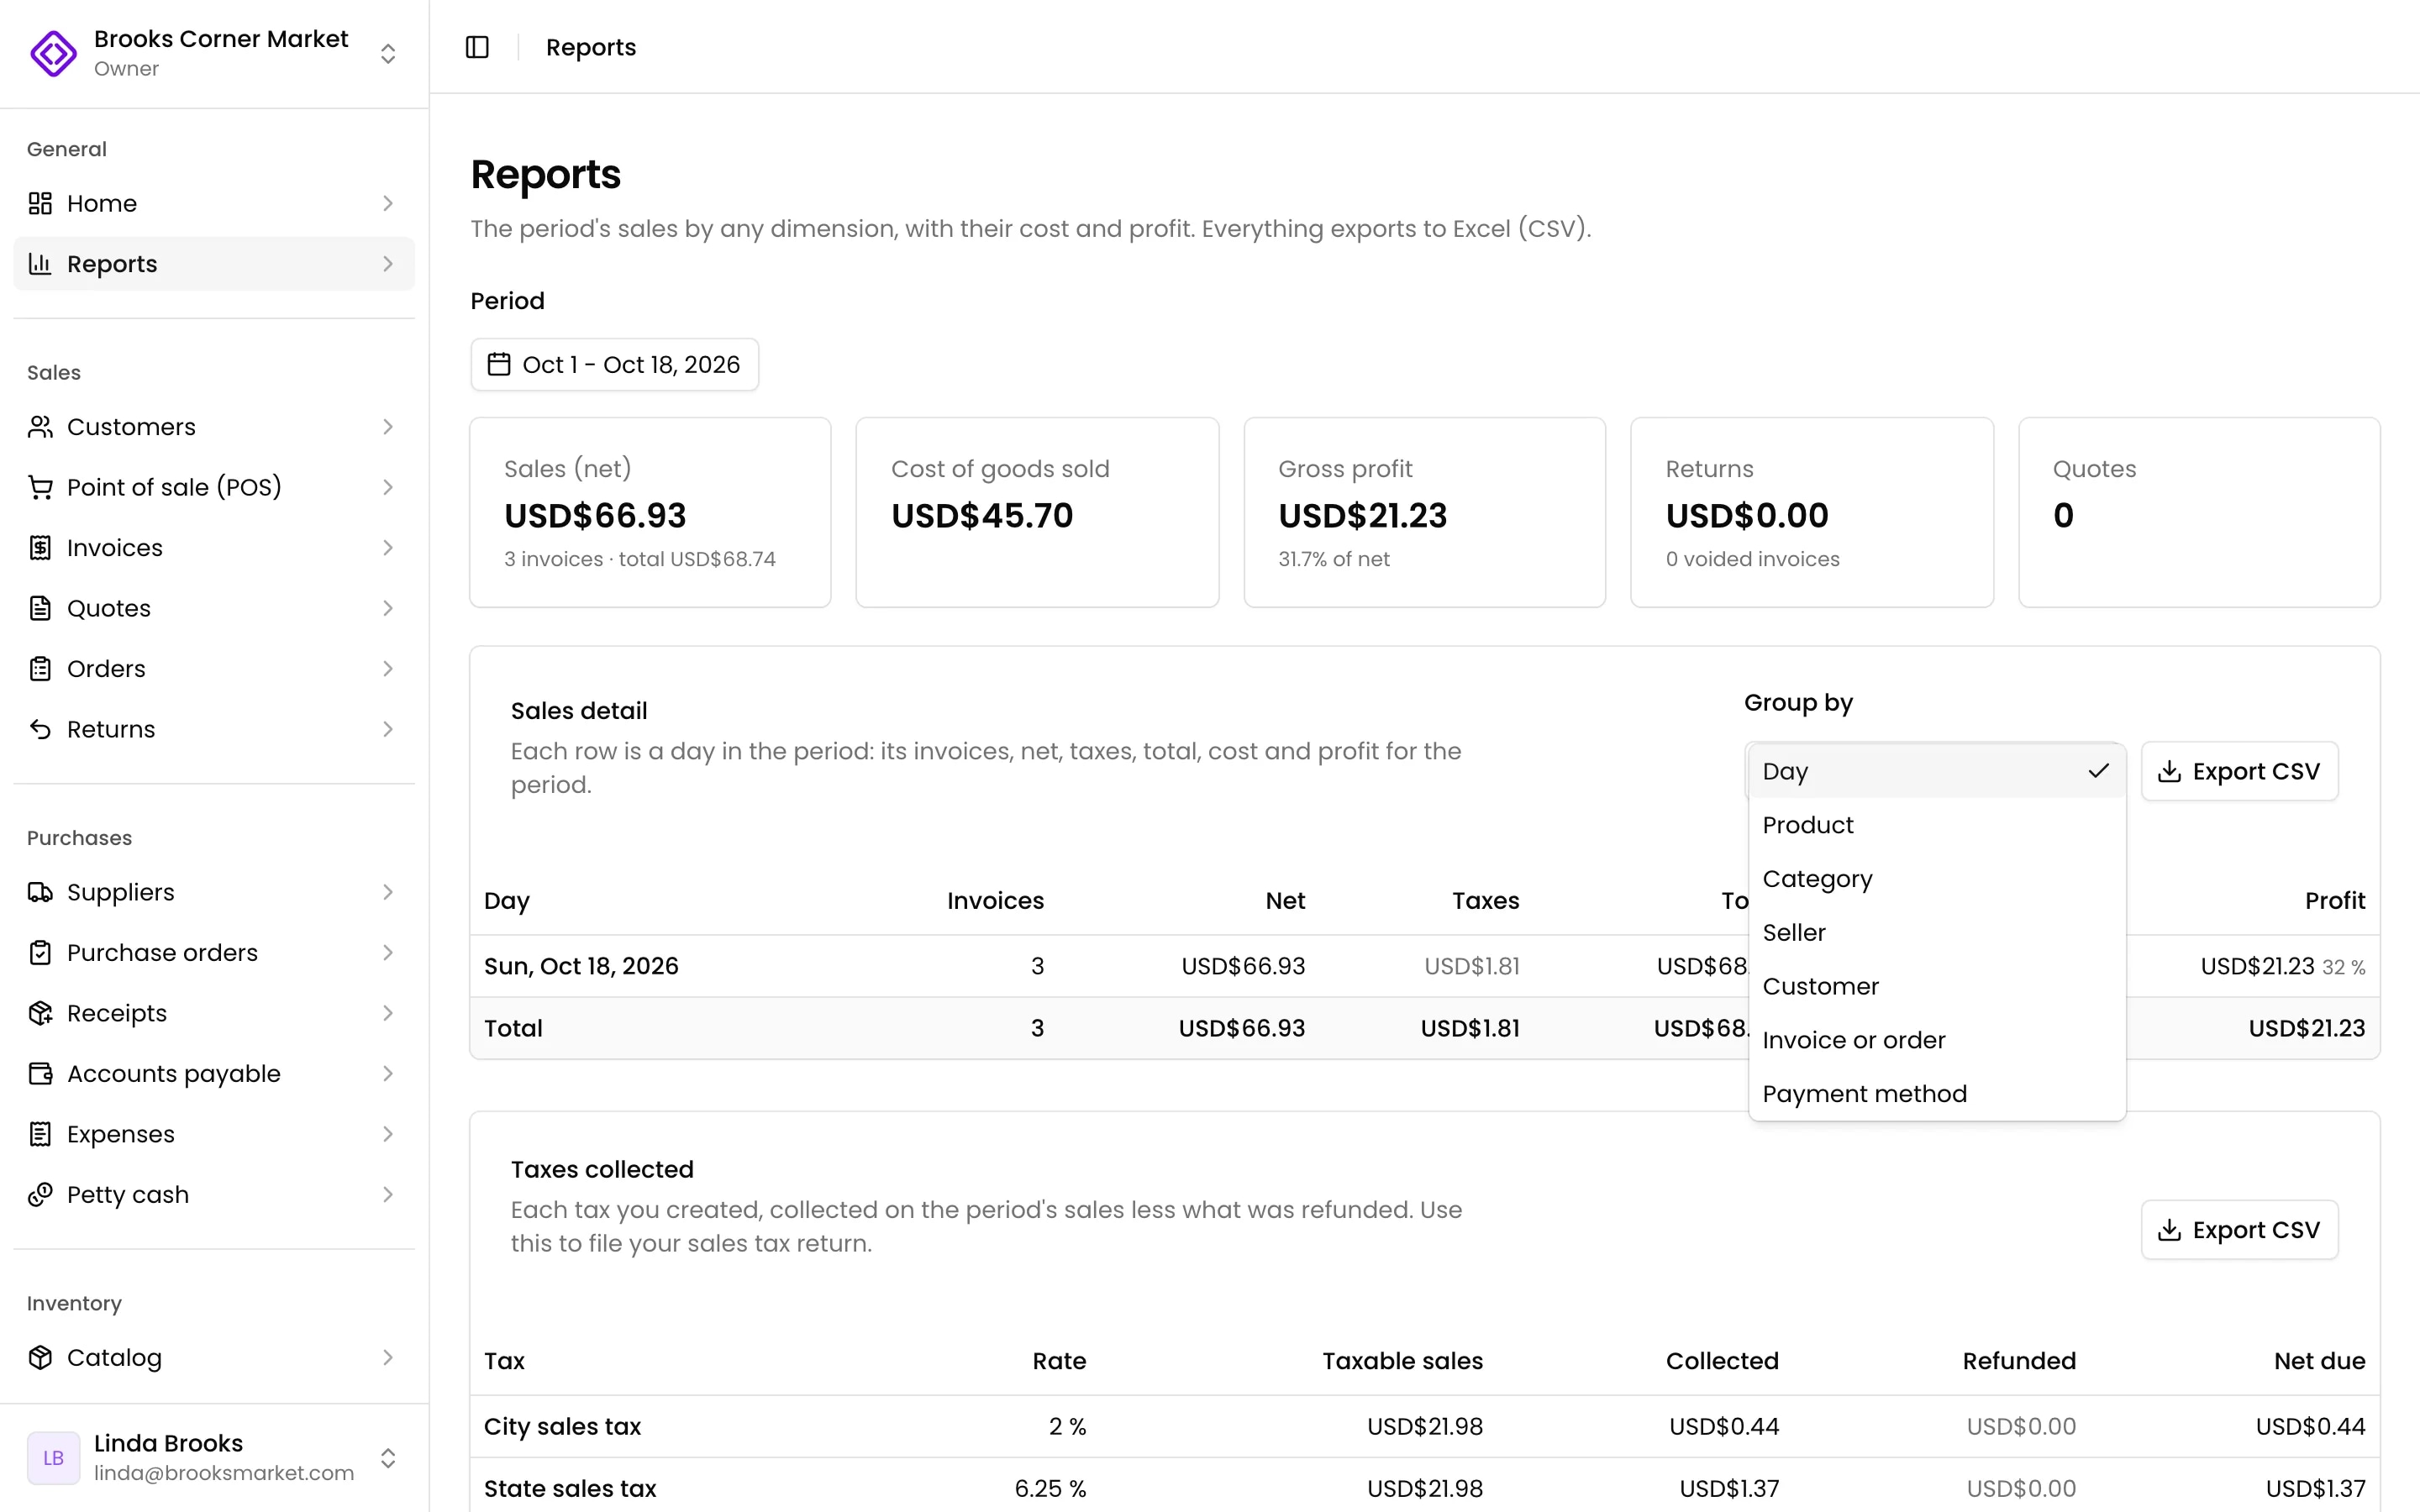Click the calendar icon in the Period picker

pos(499,364)
